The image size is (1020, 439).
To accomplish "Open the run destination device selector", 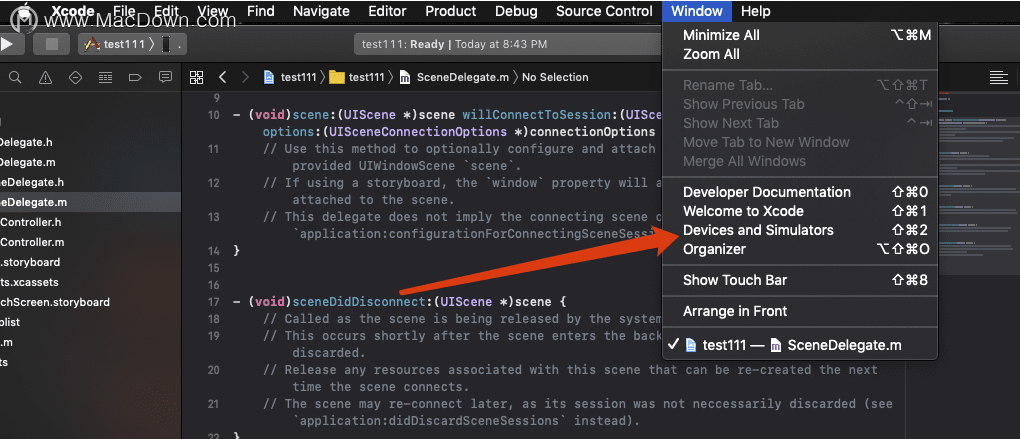I will 172,44.
